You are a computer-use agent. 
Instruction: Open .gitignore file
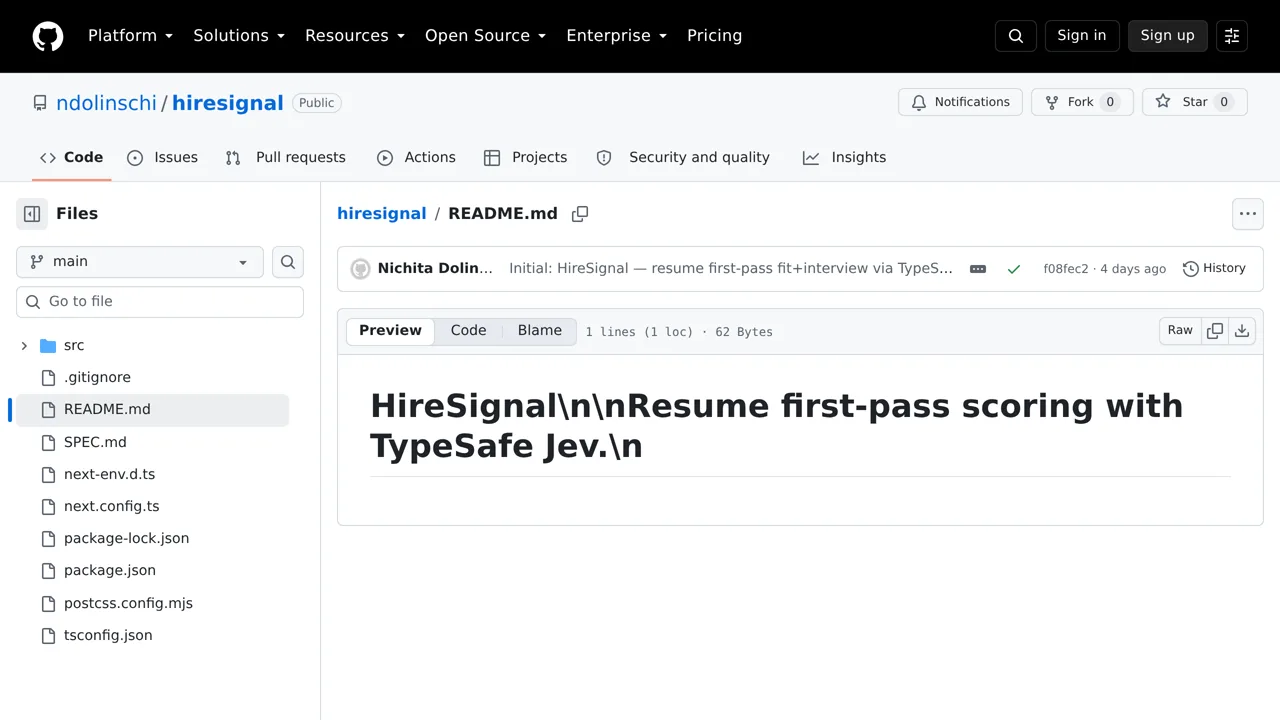[97, 378]
